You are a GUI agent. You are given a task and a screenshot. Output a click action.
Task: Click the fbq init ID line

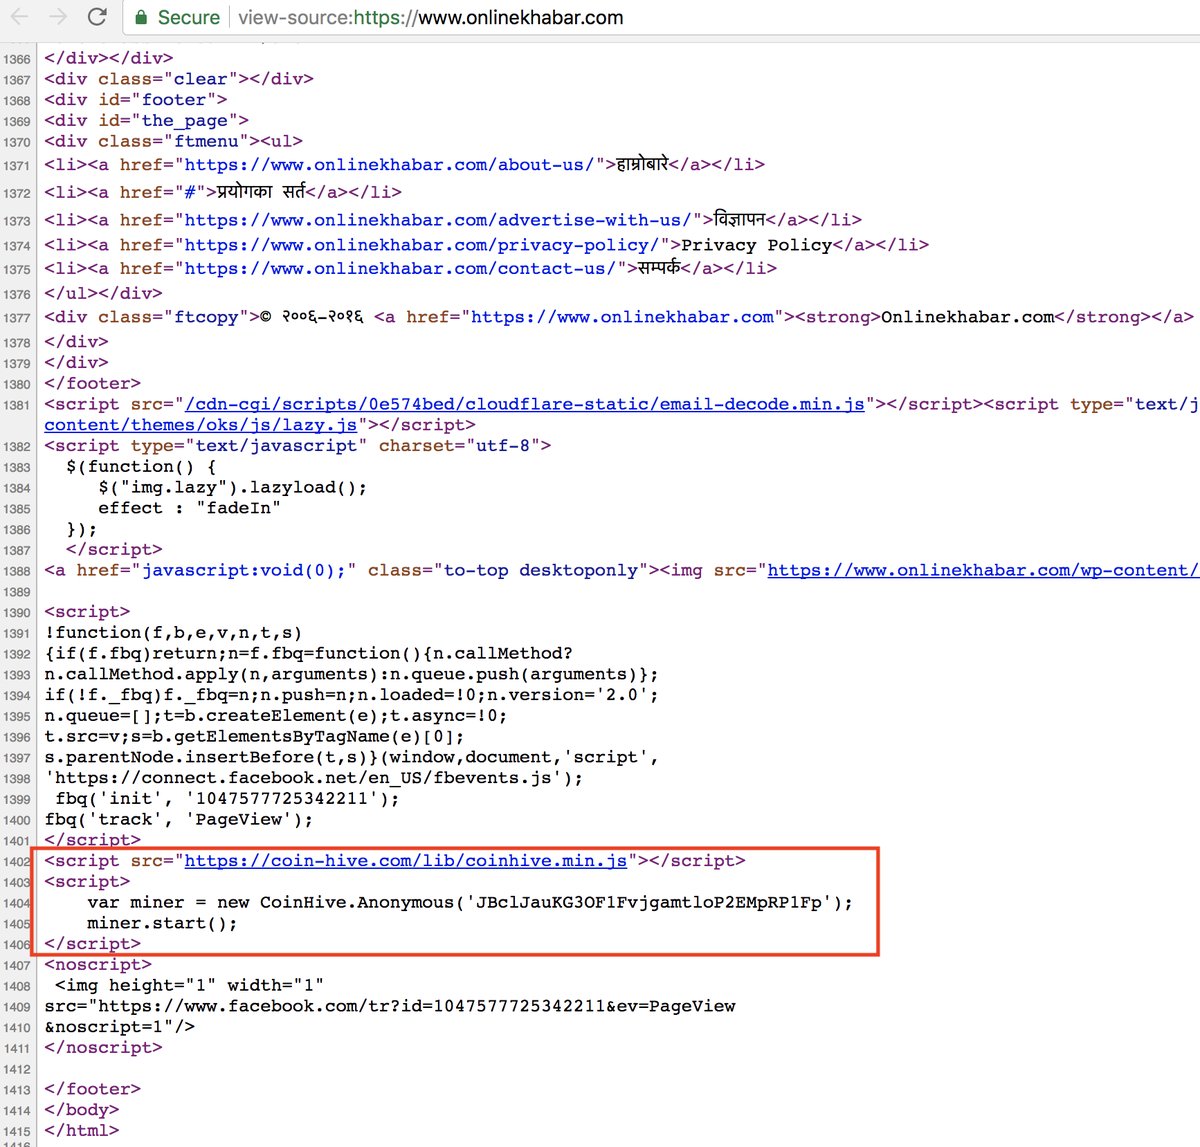click(227, 798)
